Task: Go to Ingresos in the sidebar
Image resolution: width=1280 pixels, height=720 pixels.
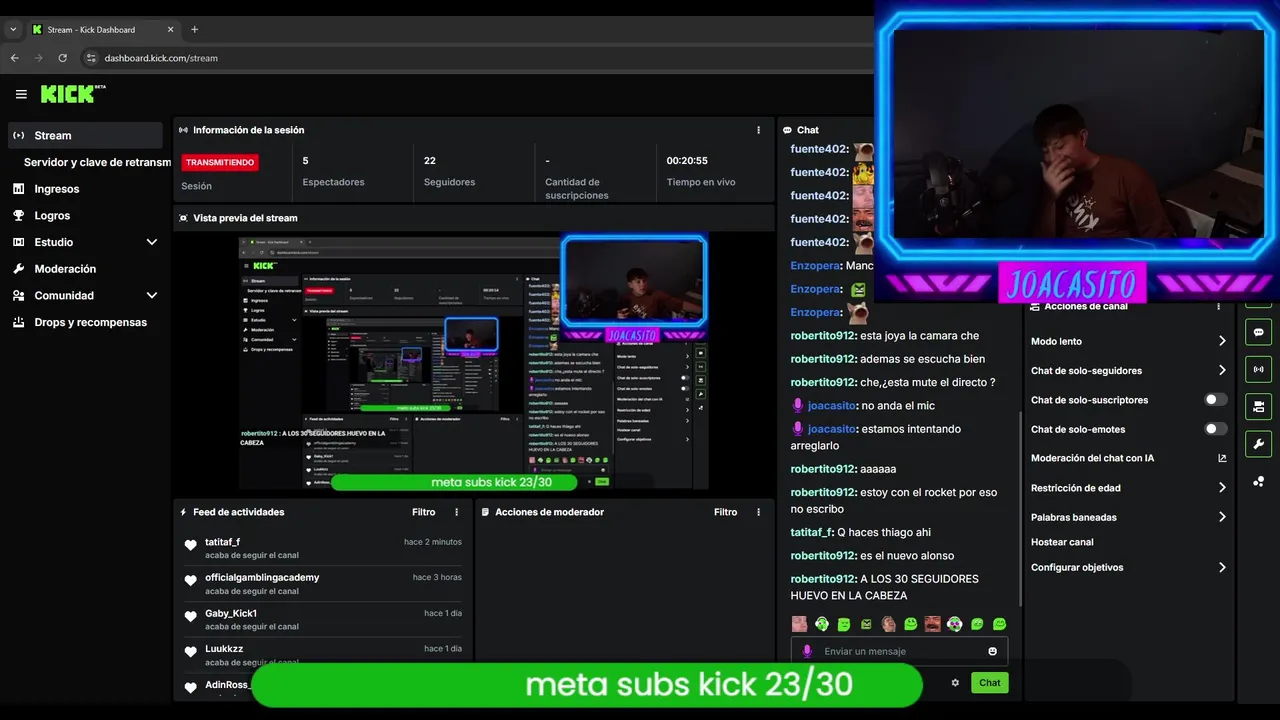Action: tap(56, 189)
